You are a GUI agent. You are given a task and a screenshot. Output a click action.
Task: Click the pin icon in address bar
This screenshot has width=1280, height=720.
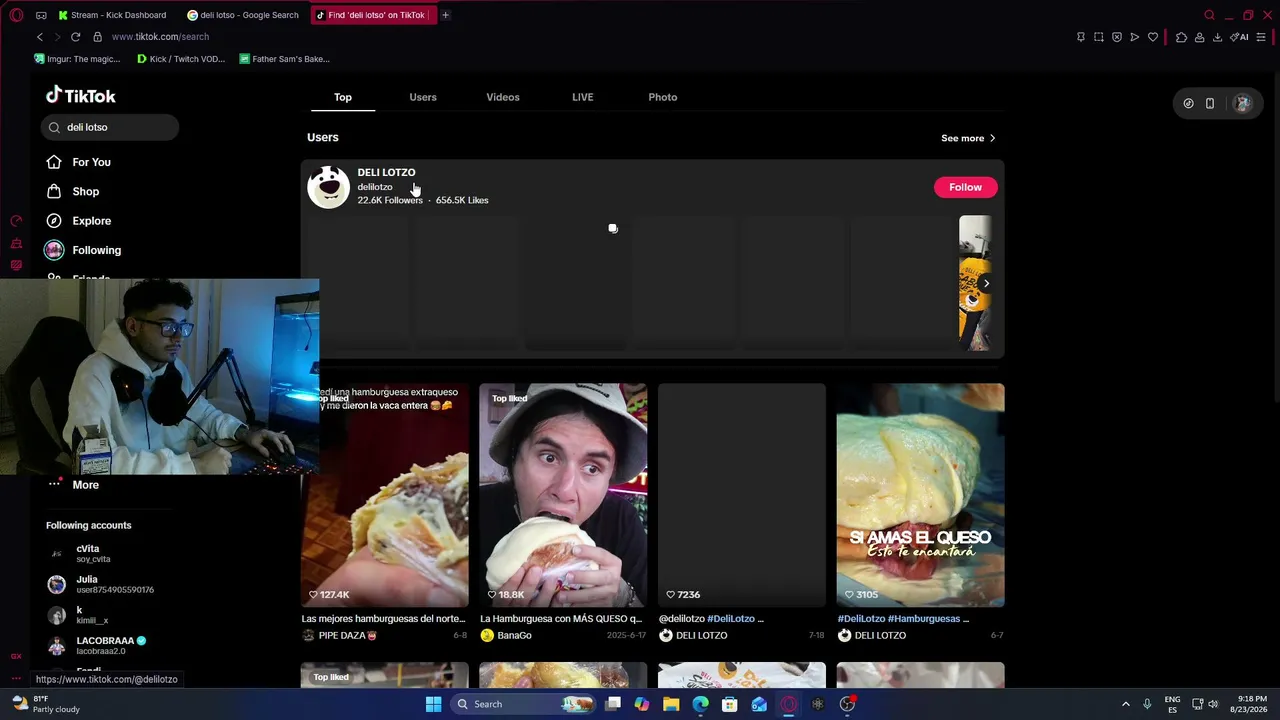pos(1081,37)
